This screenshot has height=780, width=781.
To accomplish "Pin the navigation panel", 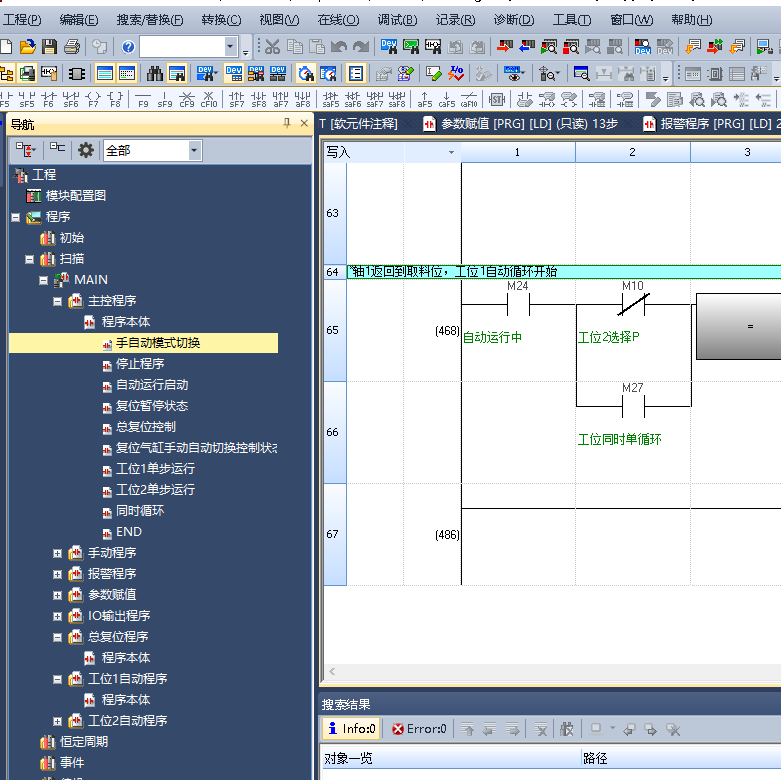I will [287, 123].
